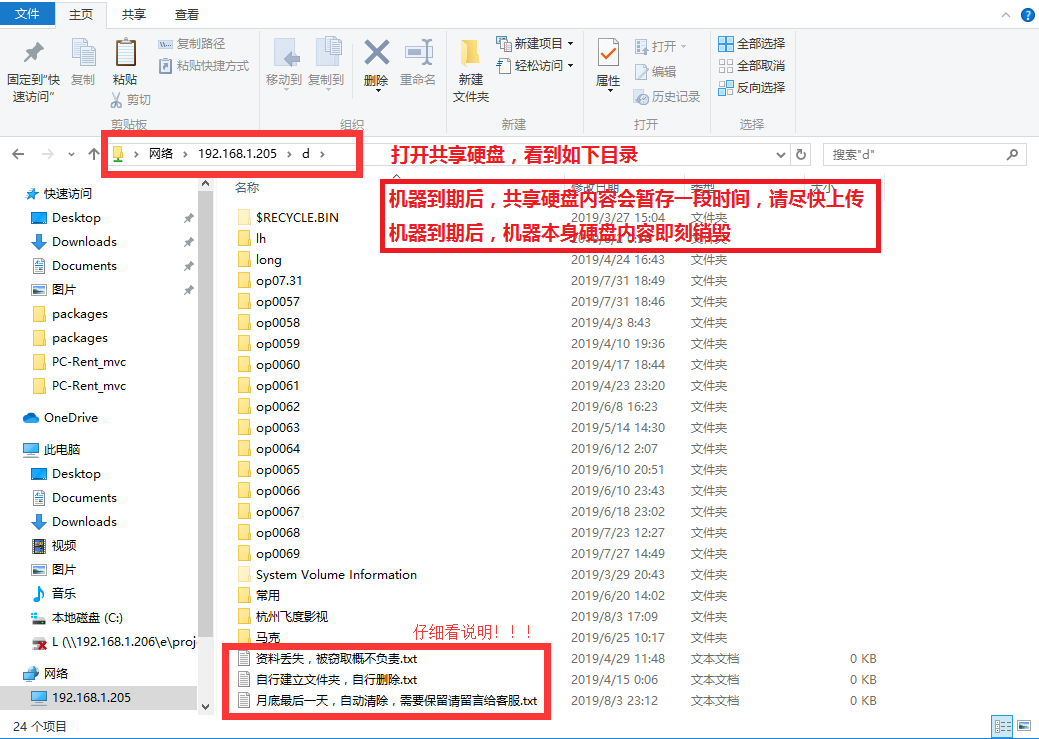Switch to Details view icon in status bar
Viewport: 1039px width, 739px height.
tap(1003, 726)
